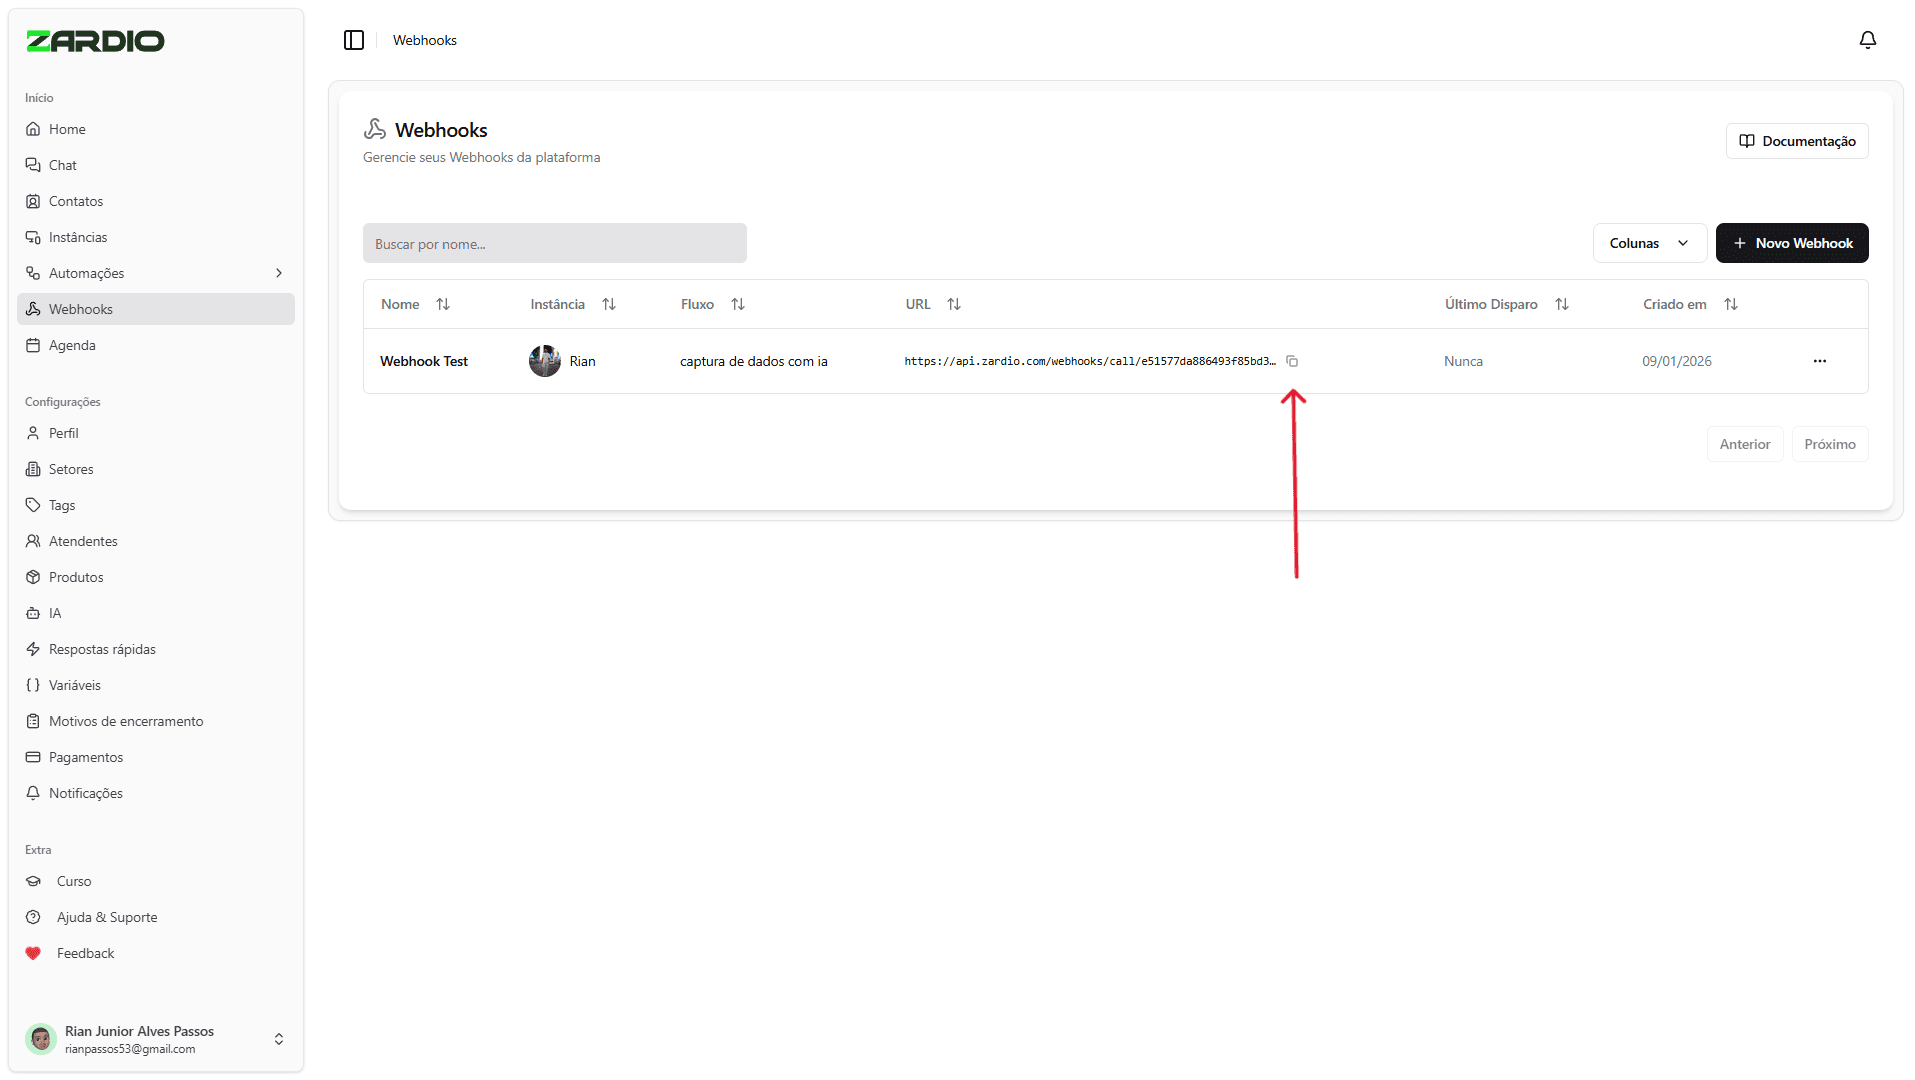Copy the webhook URL using the copy icon

[1293, 361]
